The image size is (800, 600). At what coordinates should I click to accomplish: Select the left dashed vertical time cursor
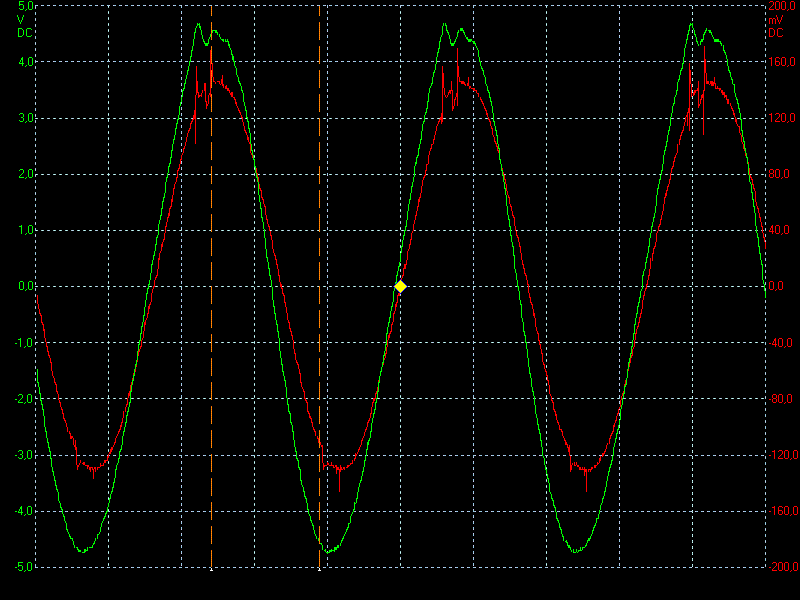[211, 300]
